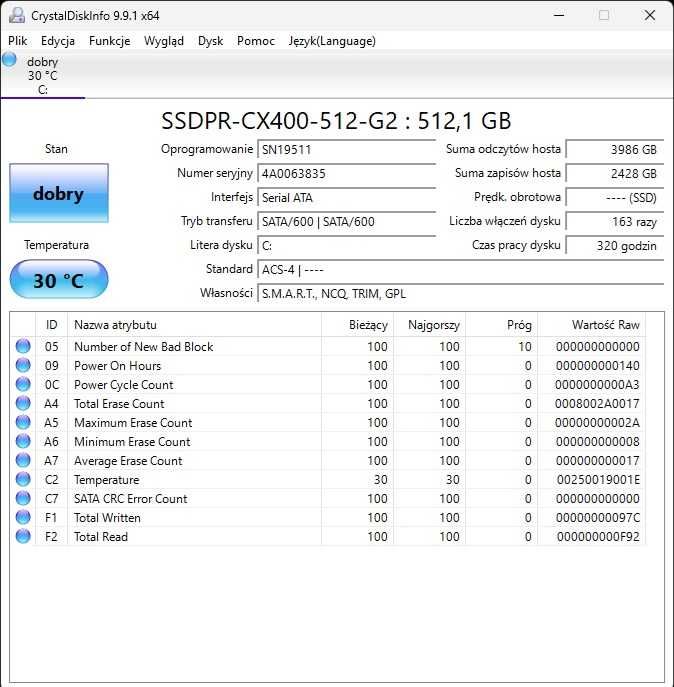Select the SATA CRC Error Count attribute name
Viewport: 674px width, 687px height.
pyautogui.click(x=130, y=499)
